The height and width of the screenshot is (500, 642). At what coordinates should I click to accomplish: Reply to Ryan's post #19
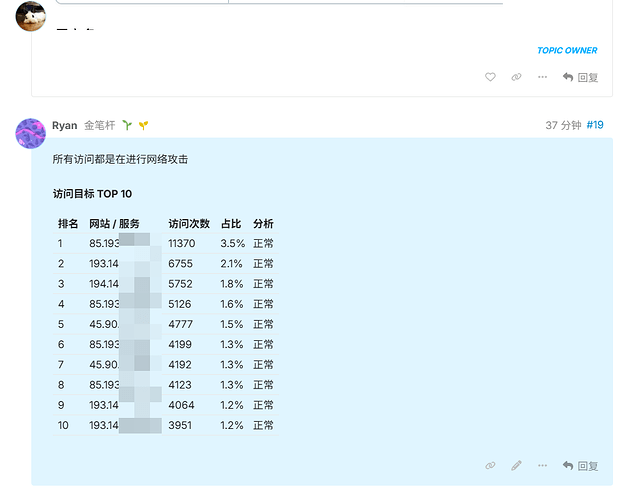click(580, 466)
